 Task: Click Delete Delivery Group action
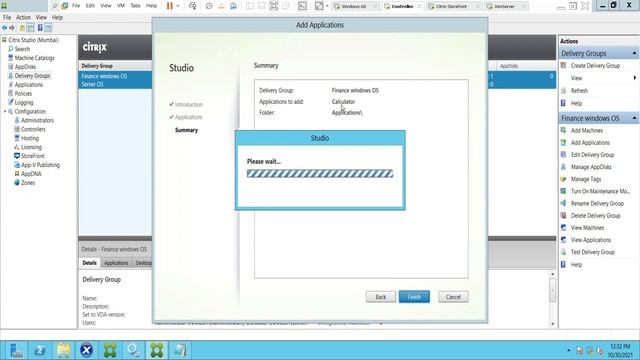tap(595, 216)
